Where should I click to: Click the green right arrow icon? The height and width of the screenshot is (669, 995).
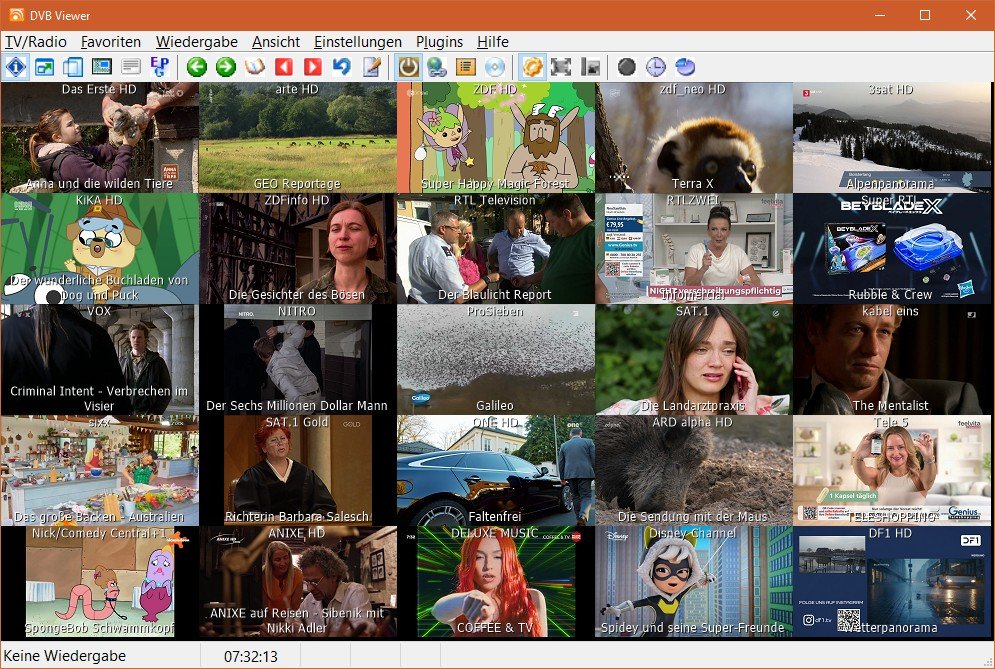[225, 67]
